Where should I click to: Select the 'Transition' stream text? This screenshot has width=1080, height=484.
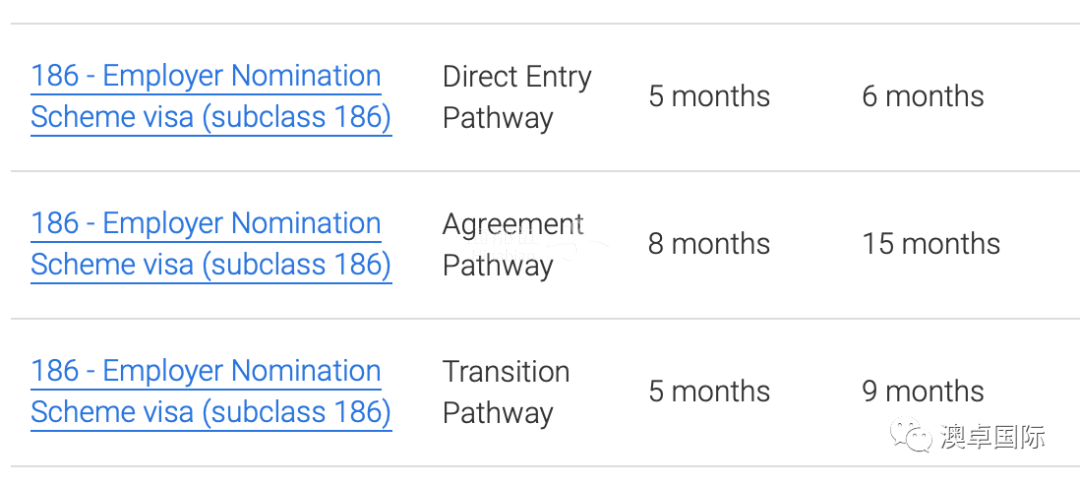tap(506, 372)
